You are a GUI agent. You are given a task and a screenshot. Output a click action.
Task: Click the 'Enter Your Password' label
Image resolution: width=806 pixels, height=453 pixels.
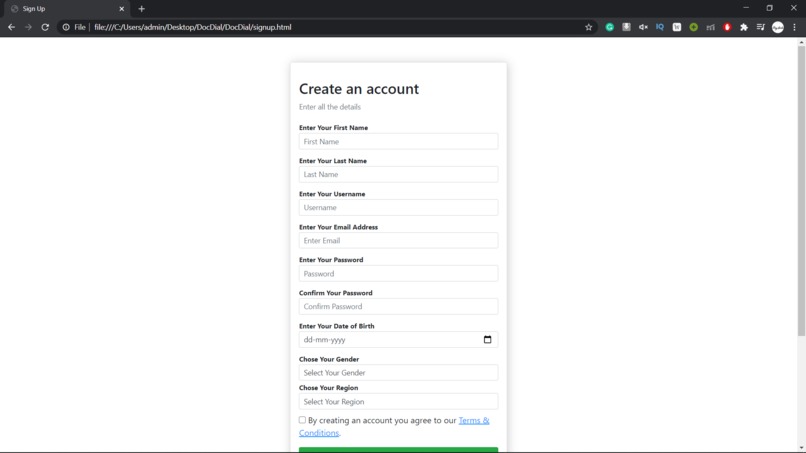tap(331, 260)
